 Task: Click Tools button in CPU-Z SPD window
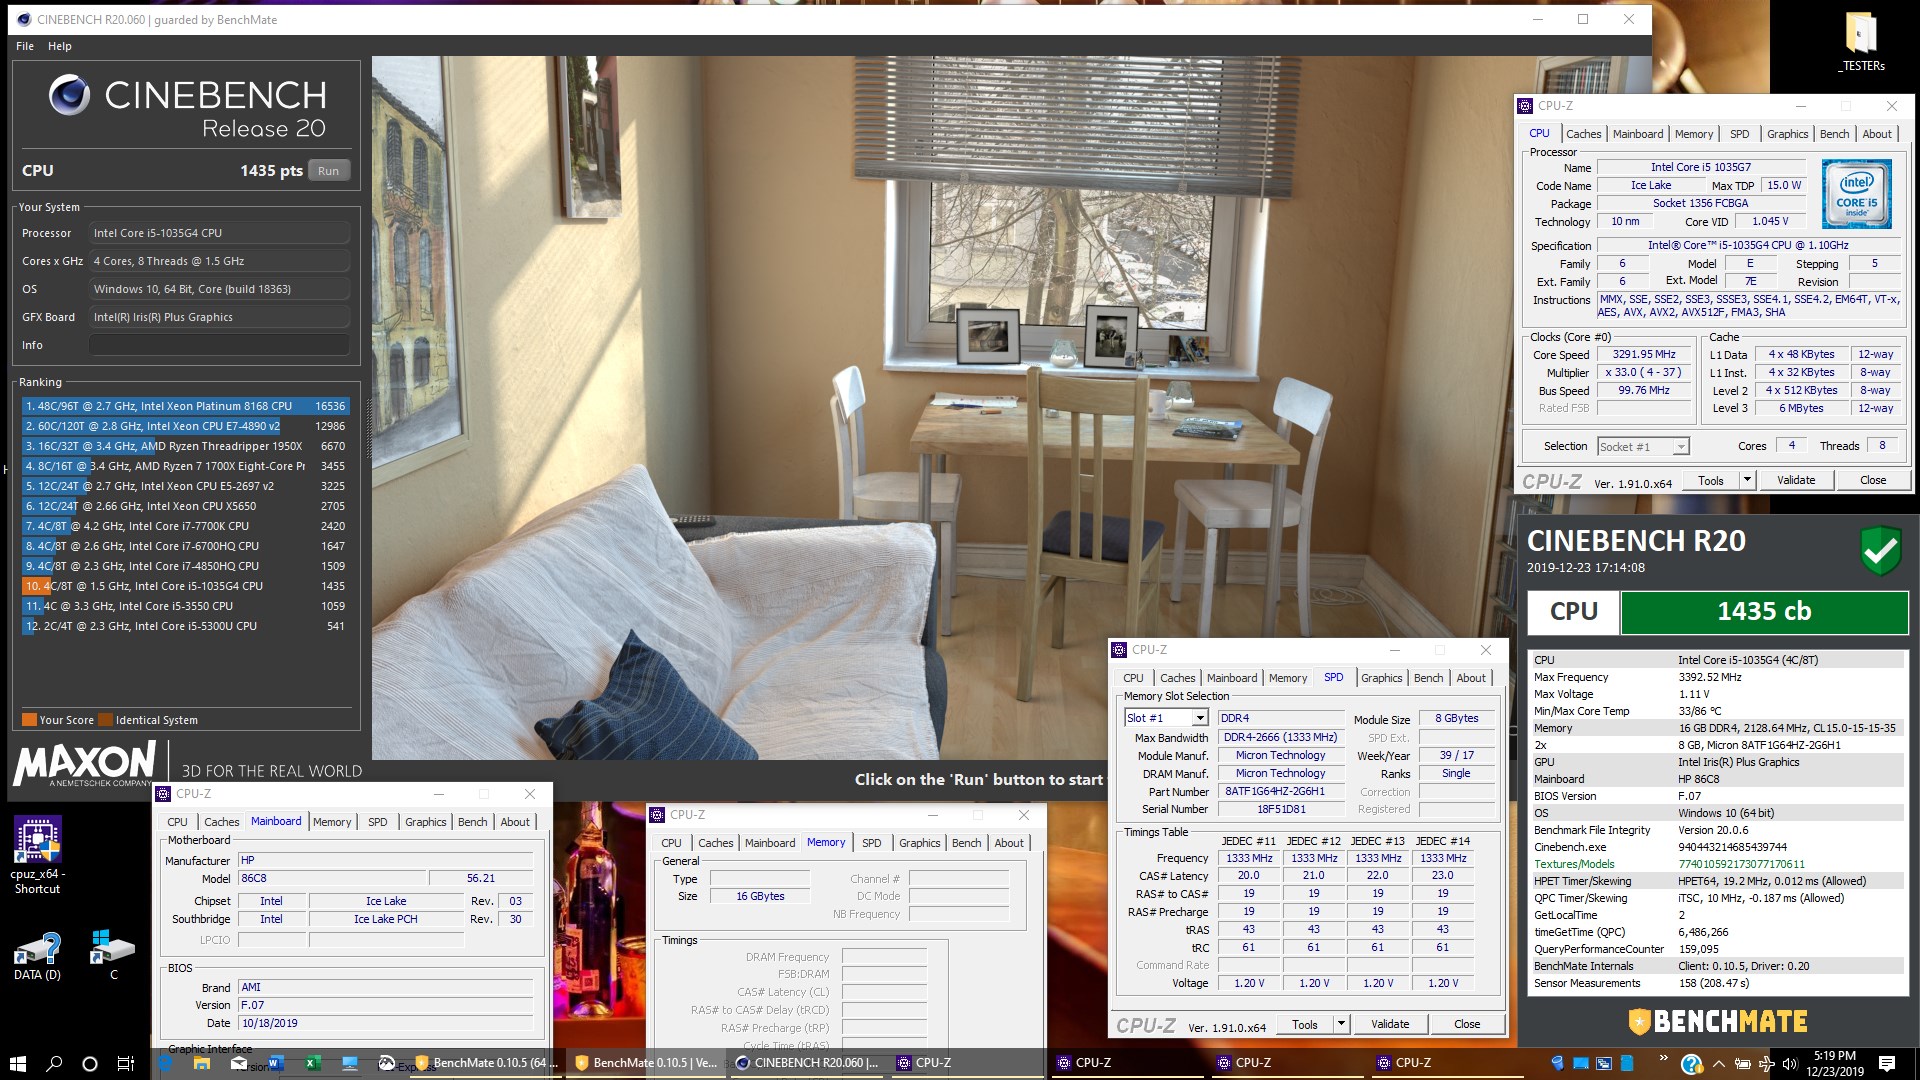click(x=1304, y=1024)
